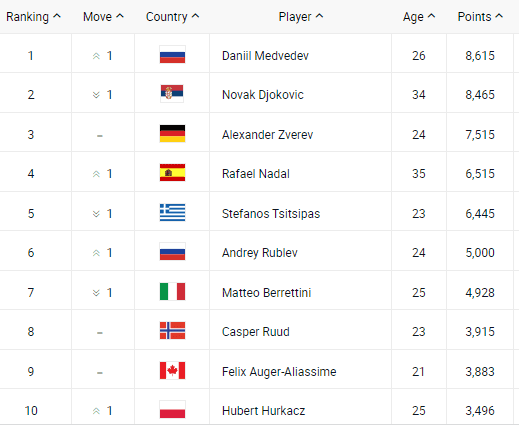Sort table by Move column
This screenshot has width=519, height=425.
(x=103, y=17)
